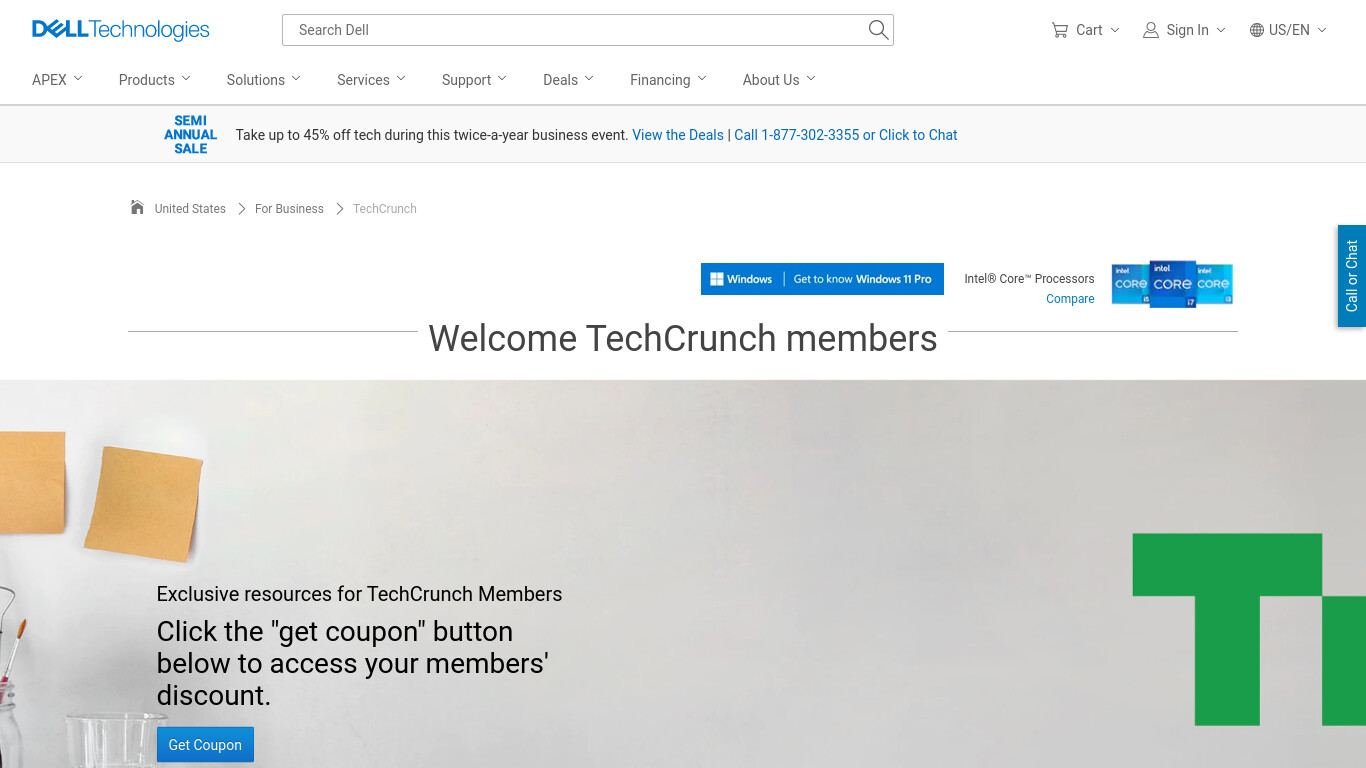Open the Solutions menu
This screenshot has width=1366, height=768.
[x=264, y=80]
